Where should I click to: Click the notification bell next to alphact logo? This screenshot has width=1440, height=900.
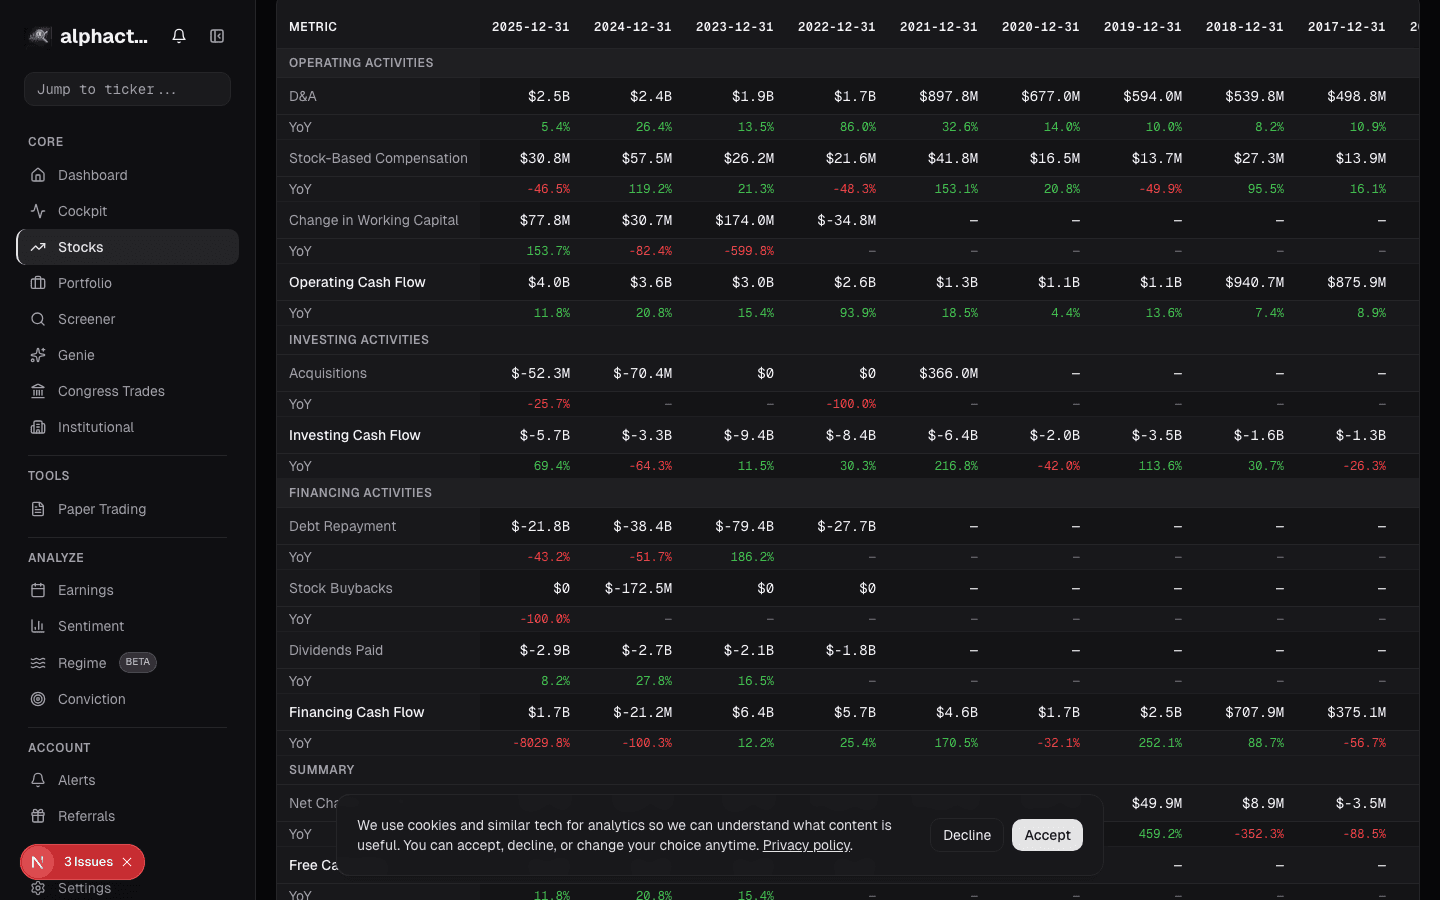tap(178, 35)
